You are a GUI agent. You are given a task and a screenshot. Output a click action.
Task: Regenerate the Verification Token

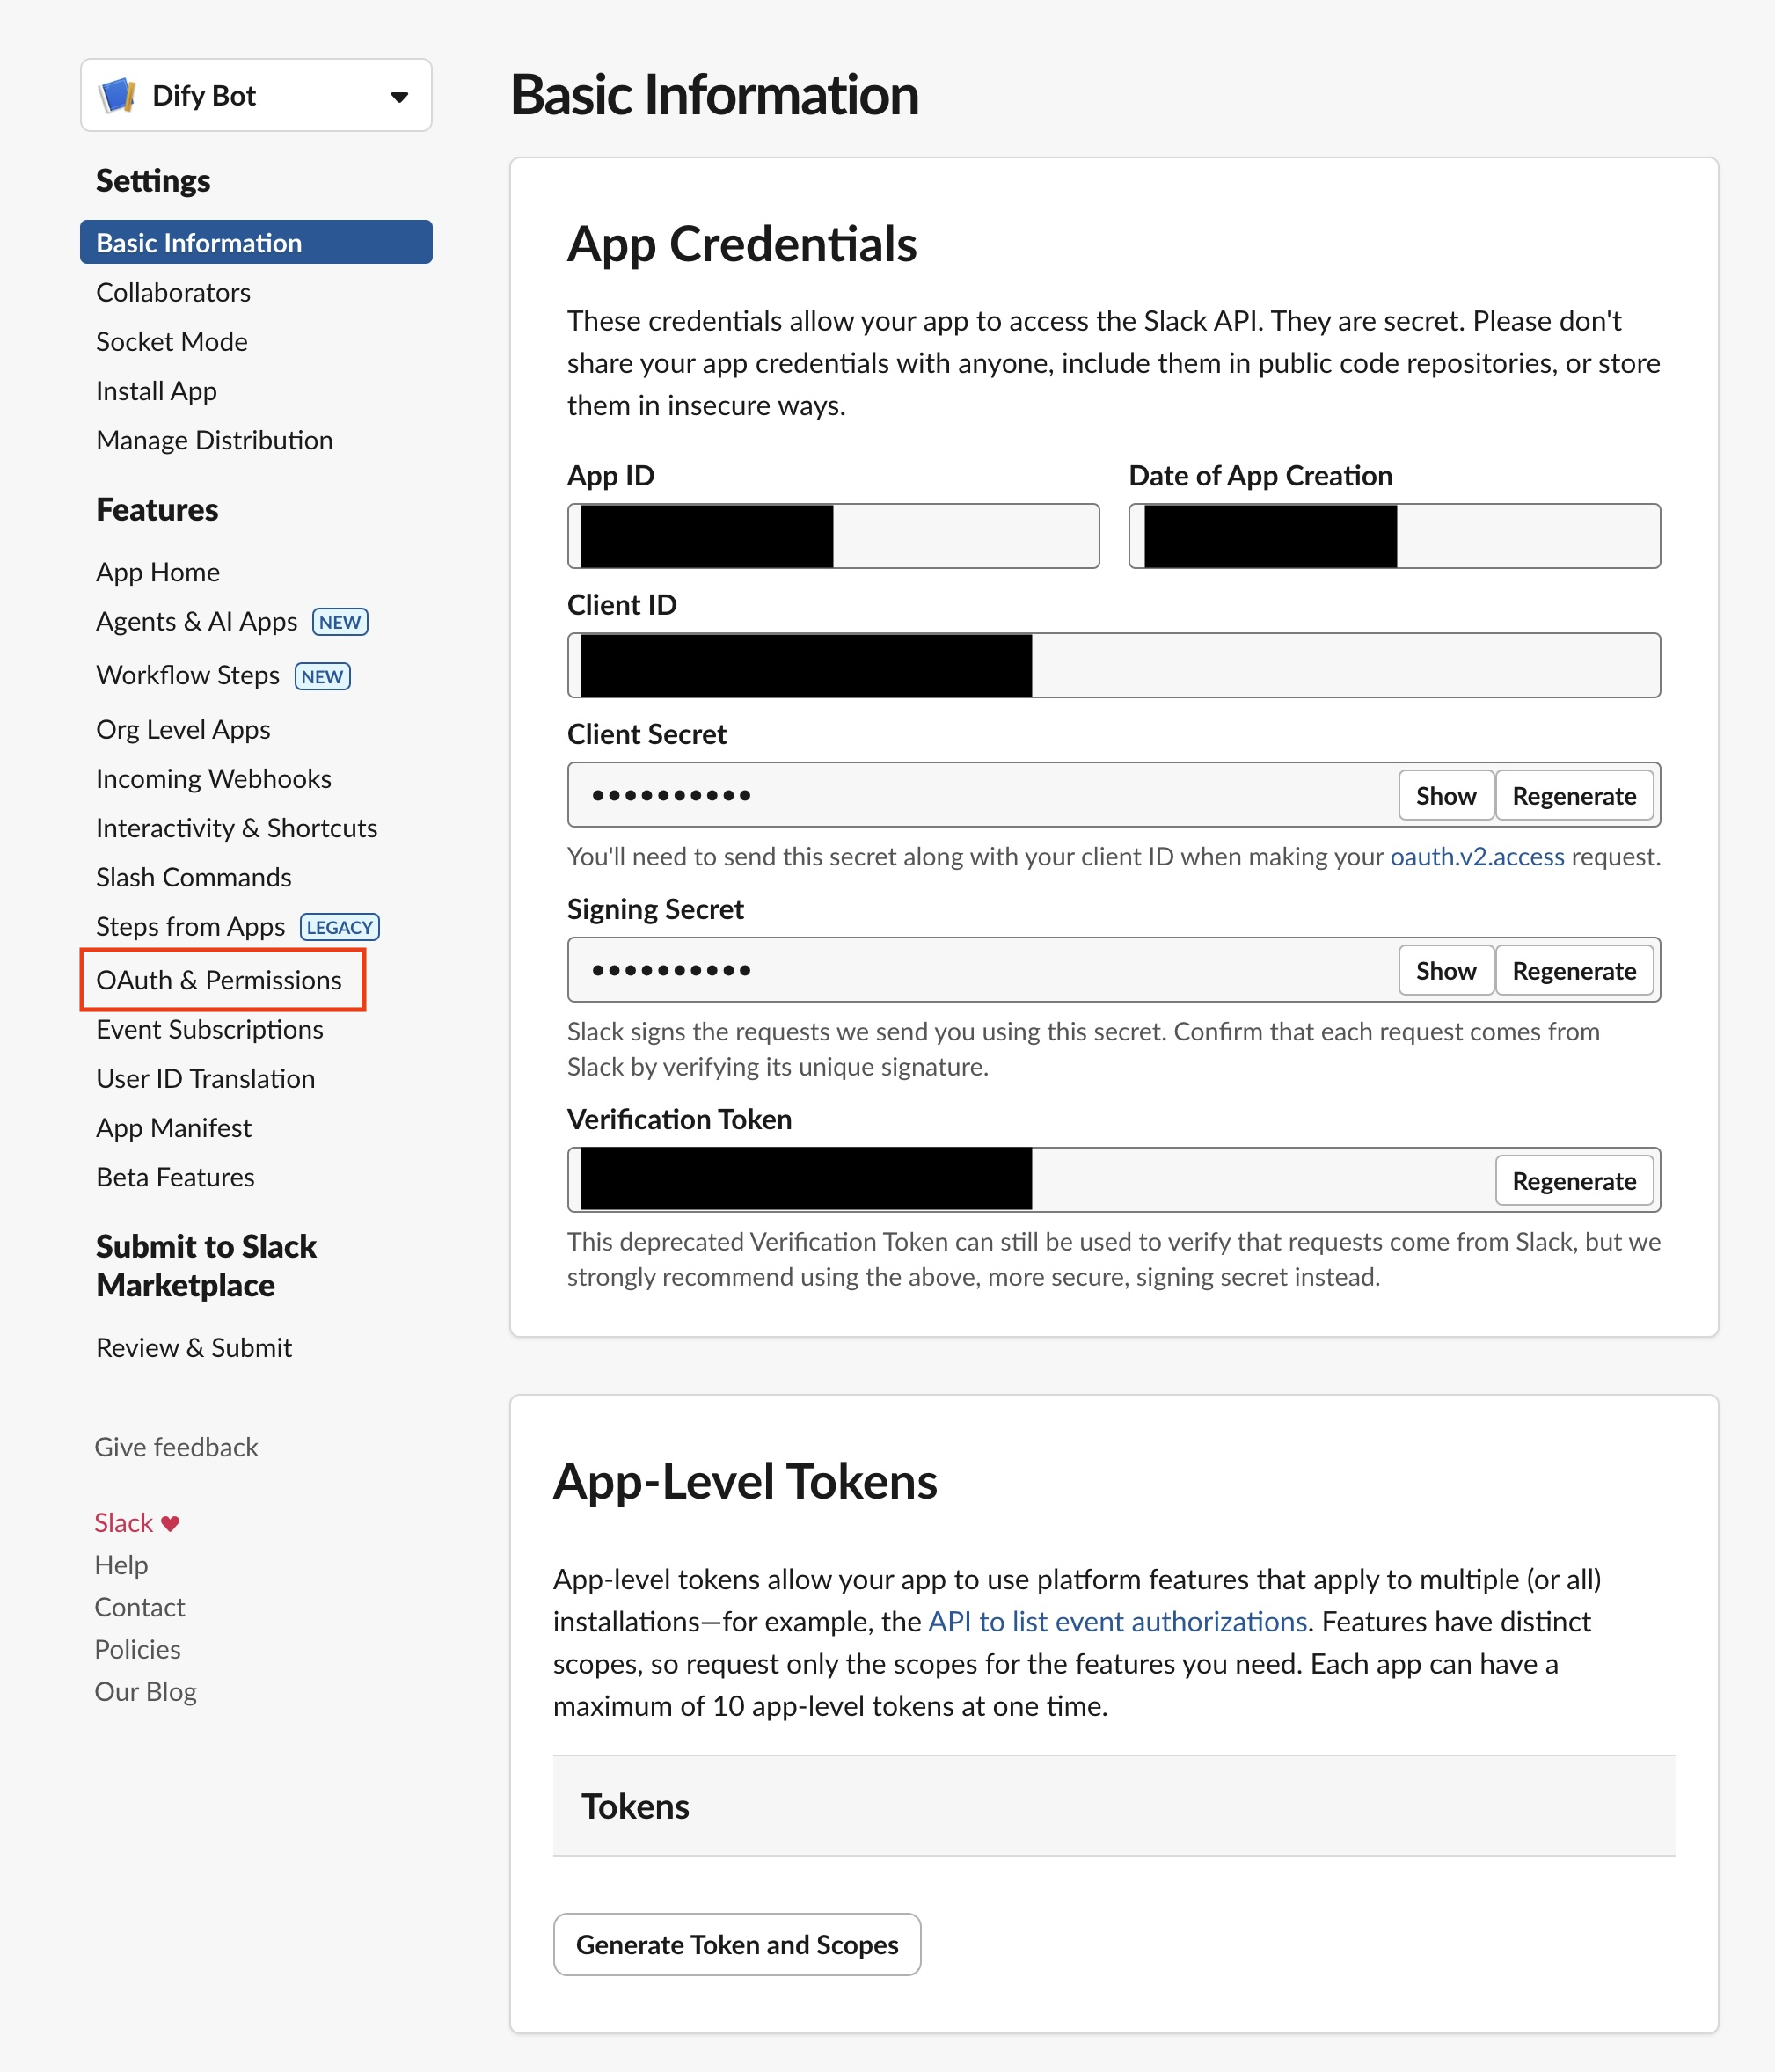pyautogui.click(x=1573, y=1181)
